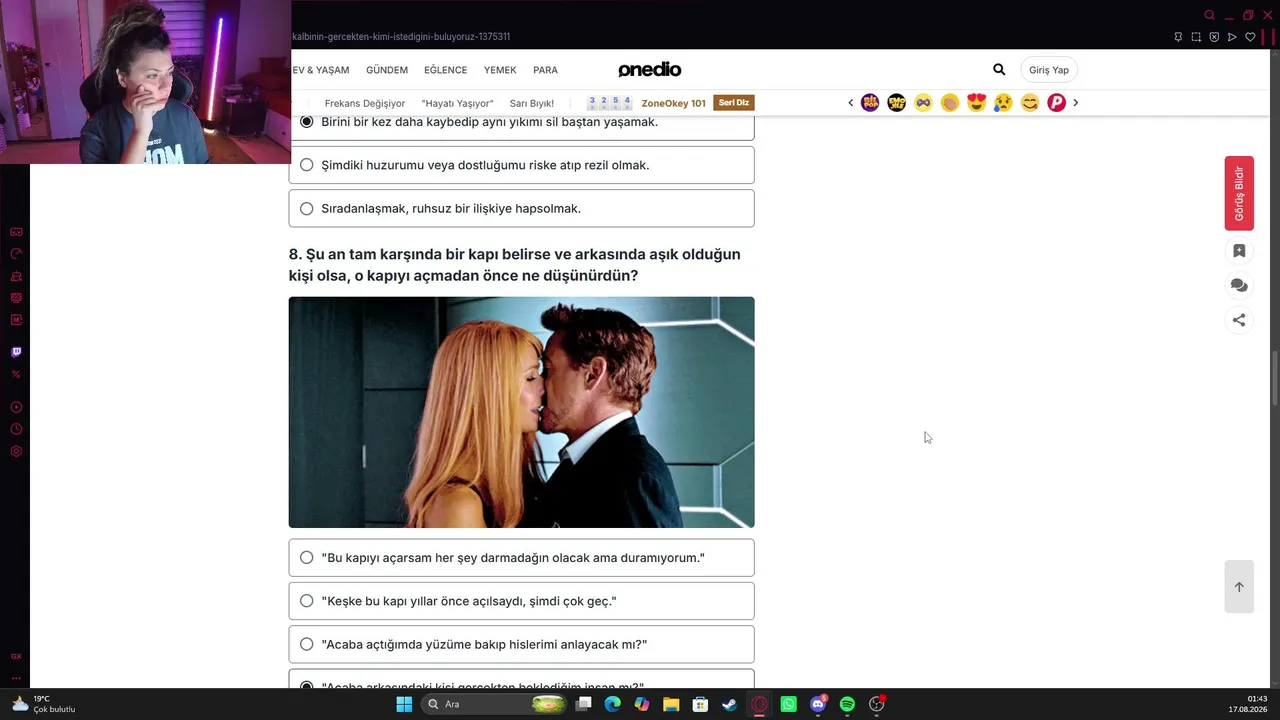Image resolution: width=1280 pixels, height=720 pixels.
Task: Click the Giriş Yap login button
Action: pyautogui.click(x=1049, y=70)
